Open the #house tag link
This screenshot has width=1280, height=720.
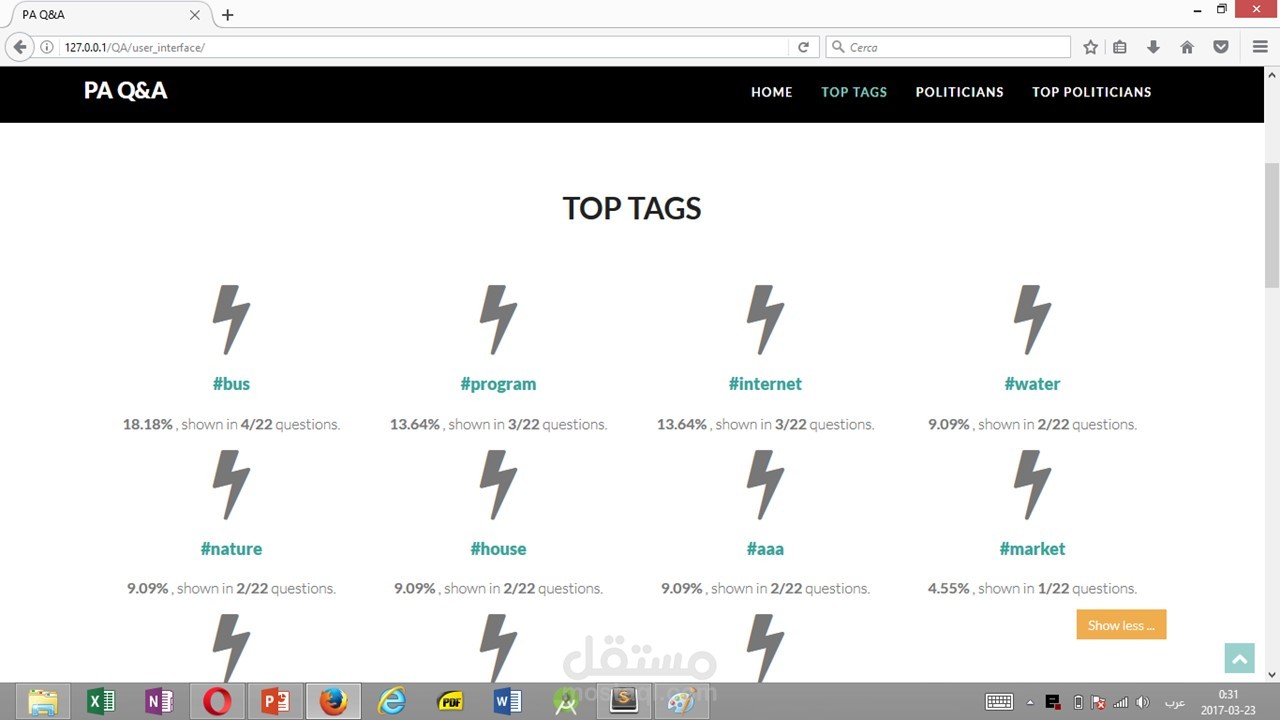point(498,549)
